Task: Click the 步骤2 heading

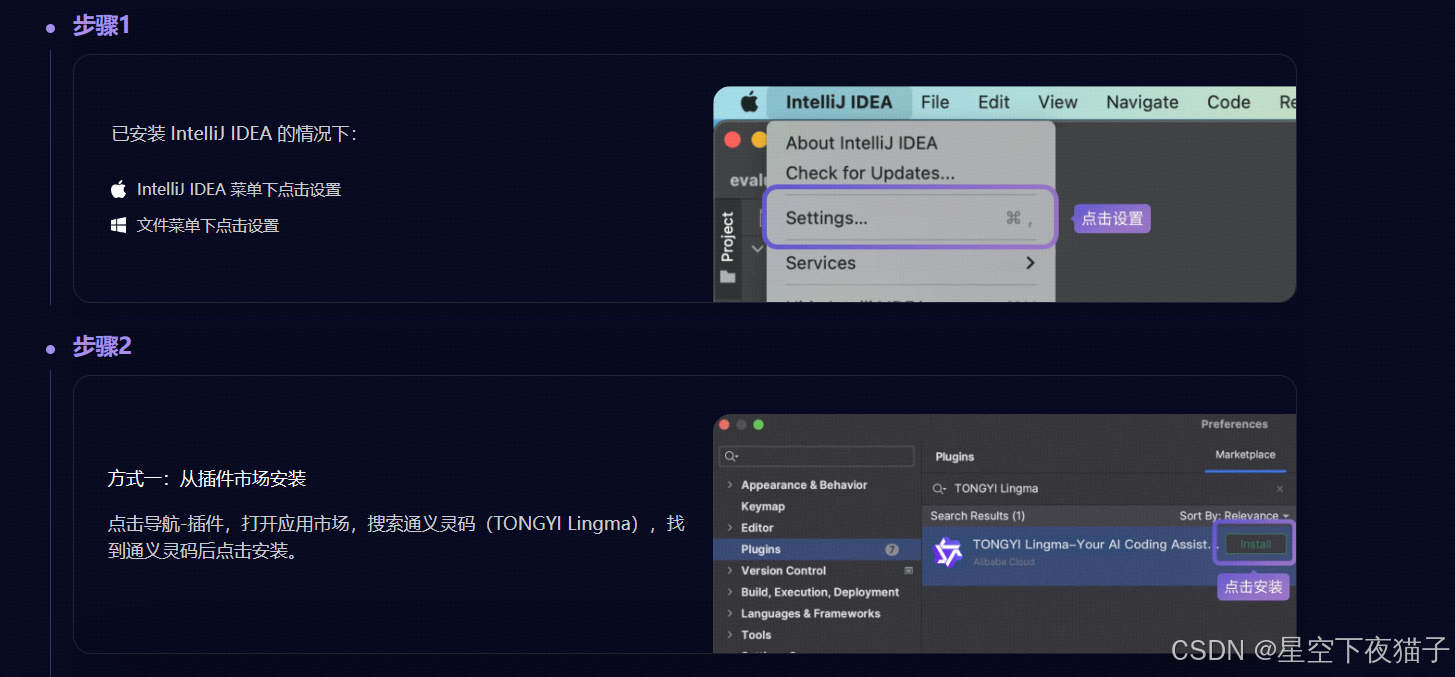Action: (x=101, y=346)
